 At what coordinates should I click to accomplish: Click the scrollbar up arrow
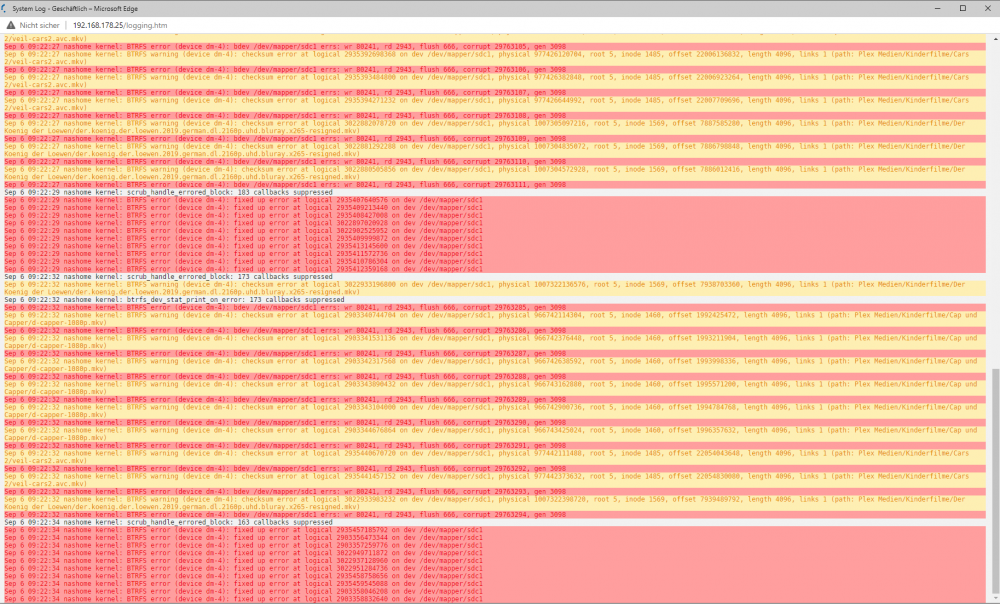tap(996, 38)
